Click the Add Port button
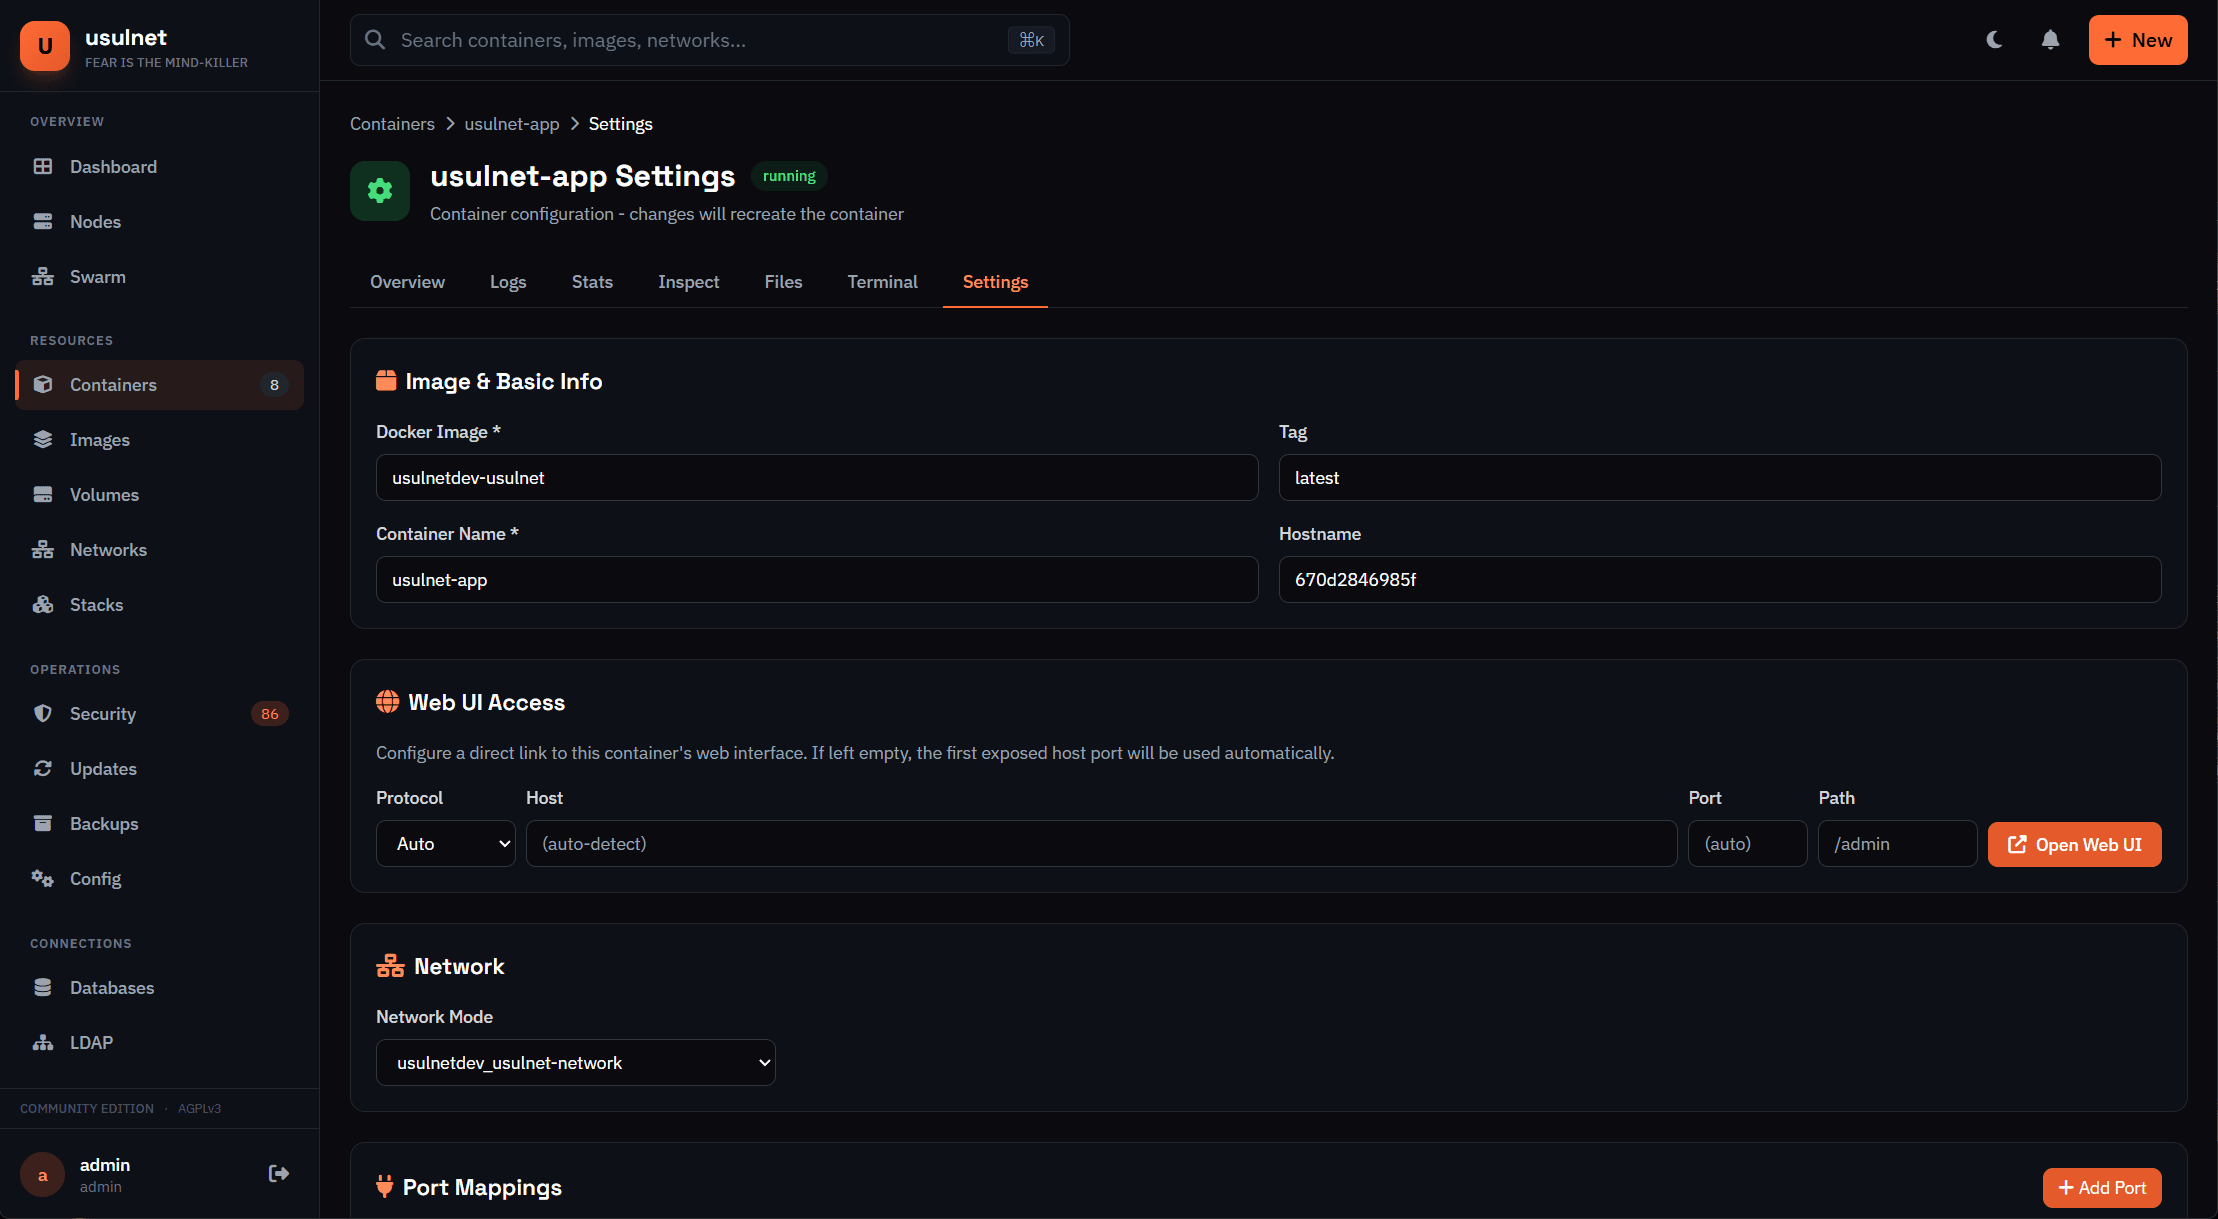Image resolution: width=2218 pixels, height=1219 pixels. point(2102,1187)
